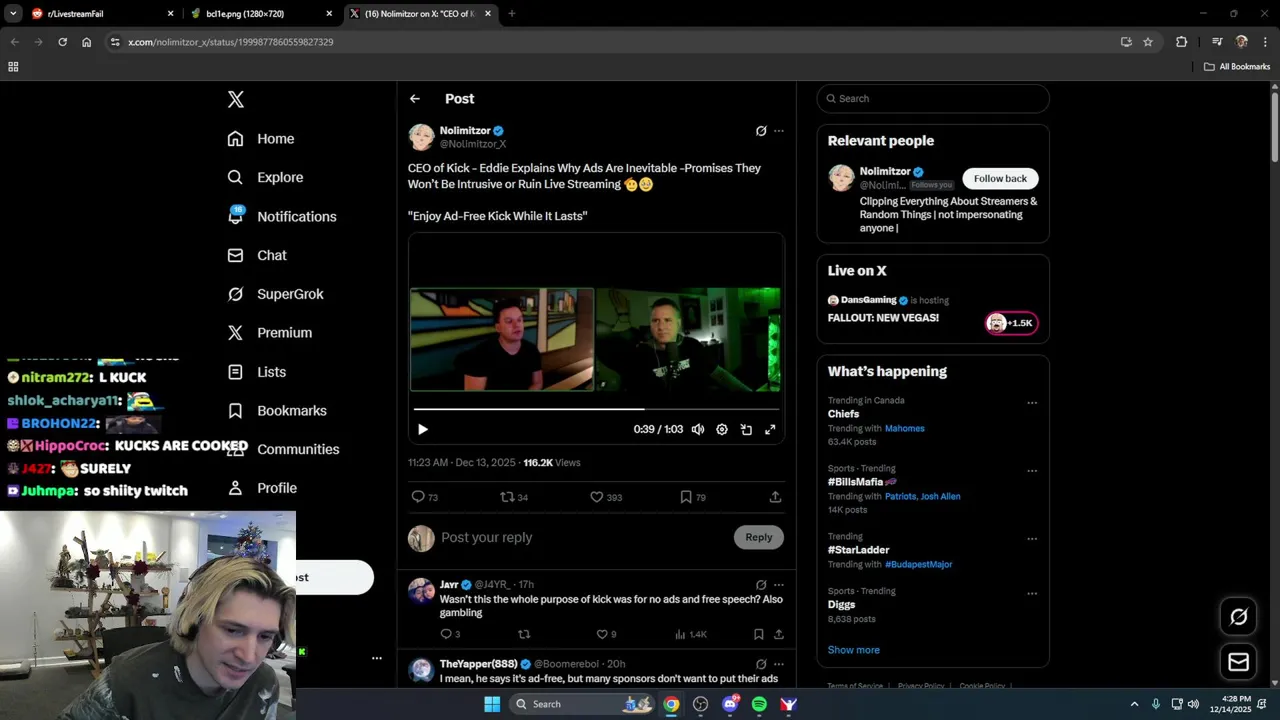Go back using the Post back arrow
Image resolution: width=1280 pixels, height=720 pixels.
tap(415, 99)
